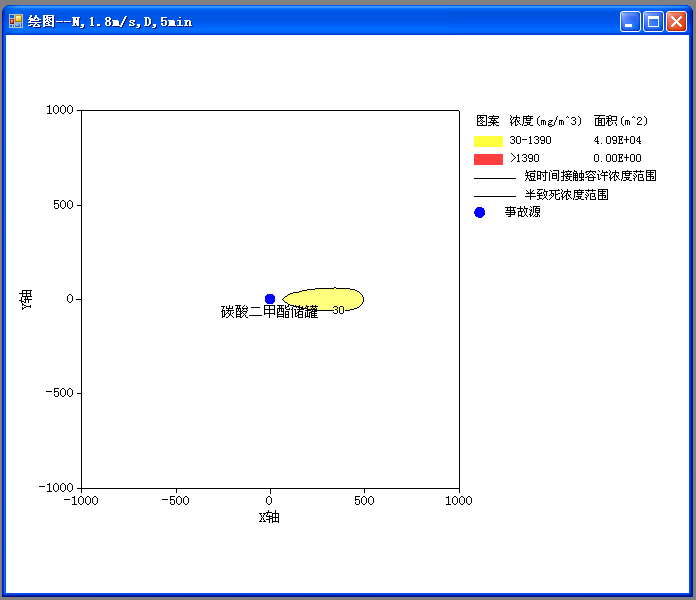
Task: Click the legend area value 0.00E+00
Action: click(617, 158)
